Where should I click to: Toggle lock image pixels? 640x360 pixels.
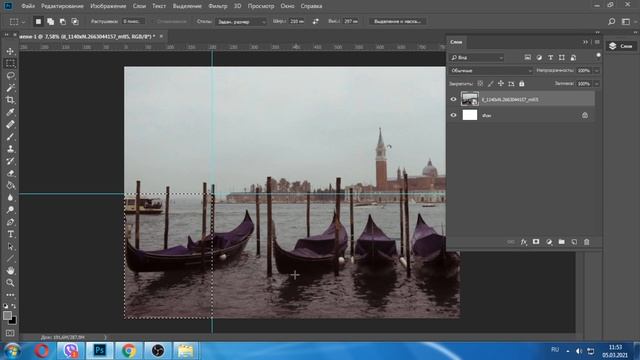click(491, 84)
